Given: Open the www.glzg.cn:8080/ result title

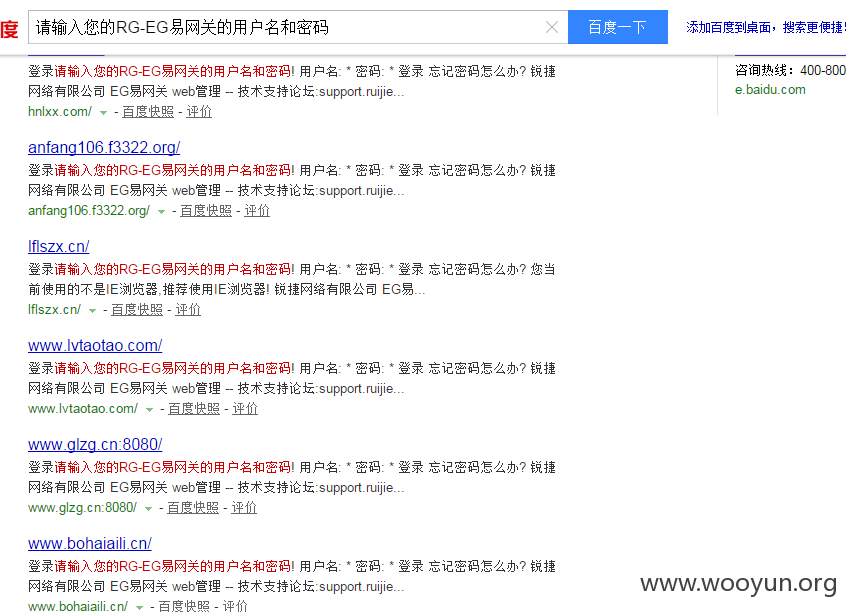Looking at the screenshot, I should click(95, 444).
